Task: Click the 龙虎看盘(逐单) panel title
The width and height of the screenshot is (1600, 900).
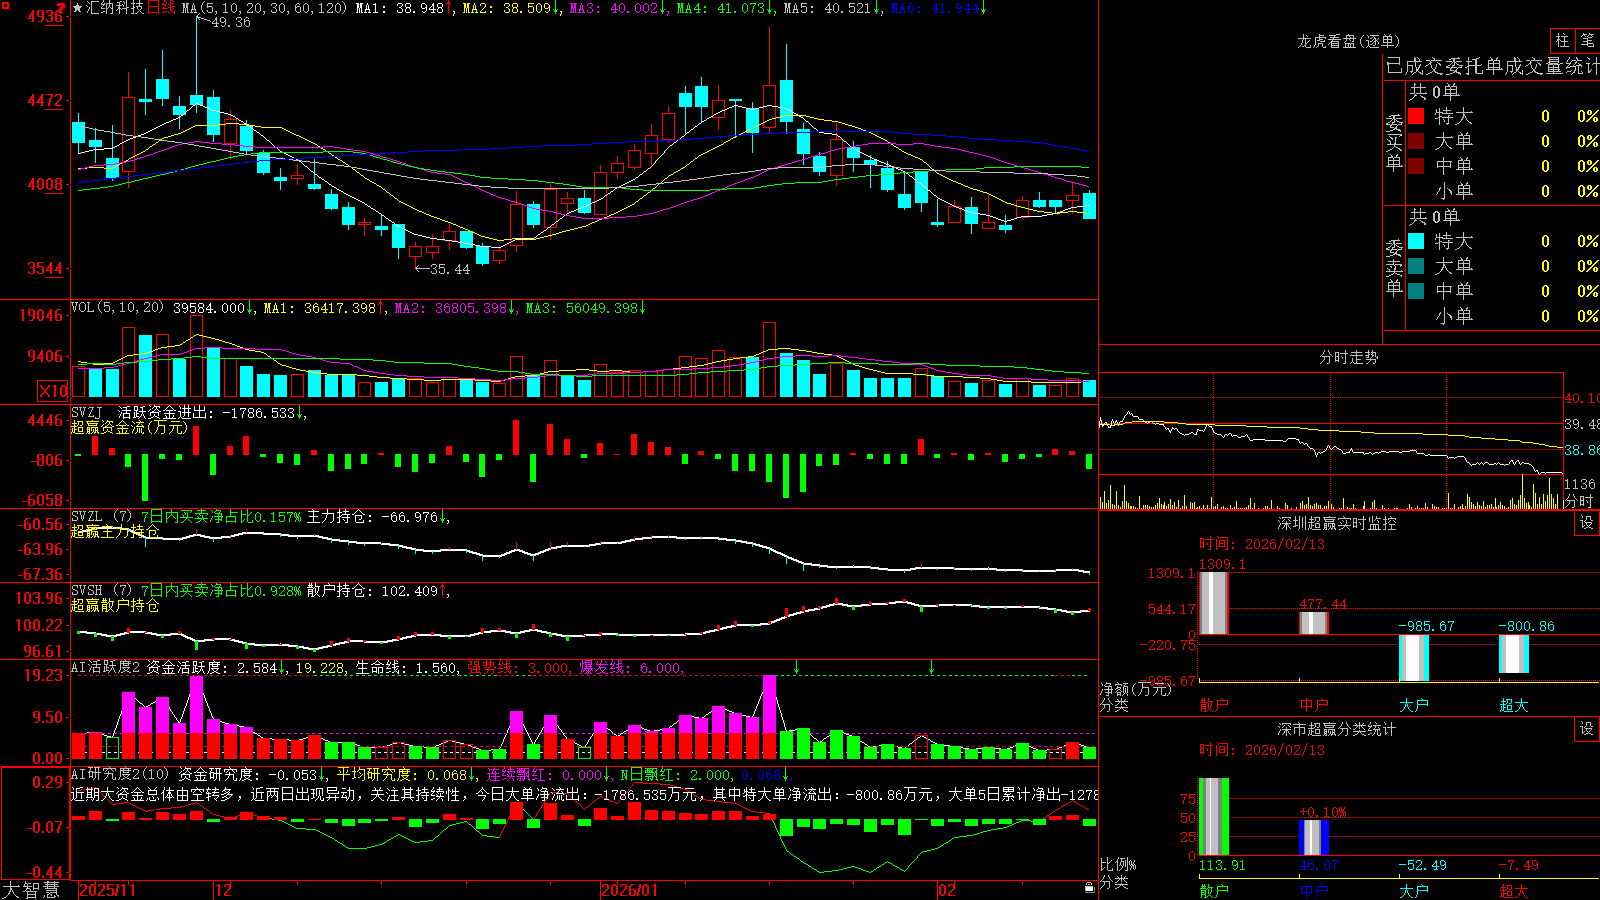Action: point(1348,41)
